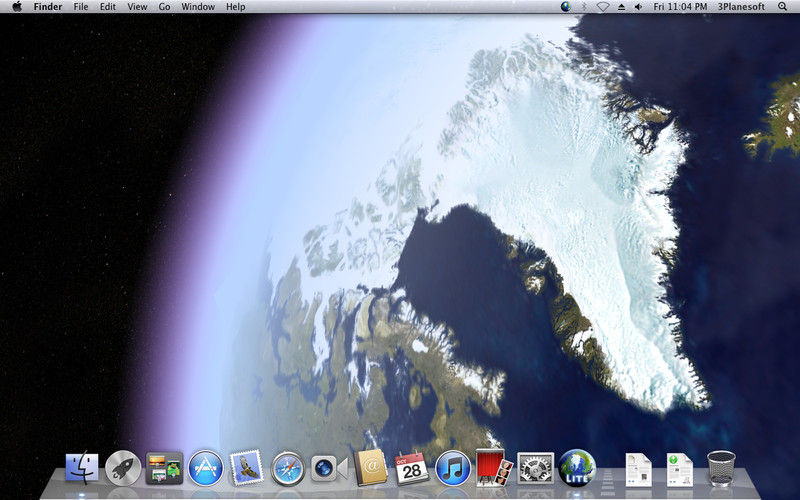Launch Earth 3D Lite globe icon
Viewport: 800px width, 500px height.
point(577,467)
